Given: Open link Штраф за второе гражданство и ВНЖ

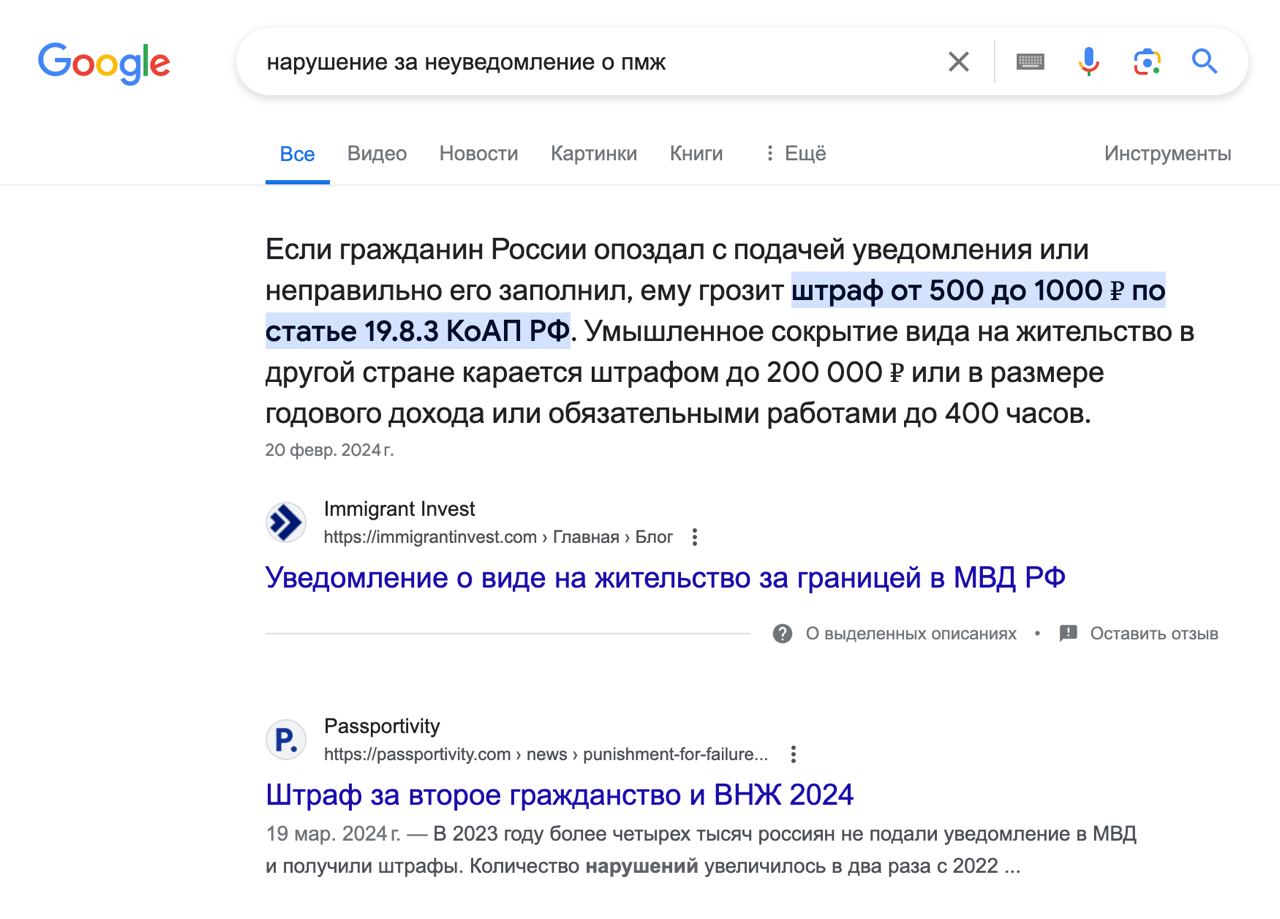Looking at the screenshot, I should [x=559, y=794].
